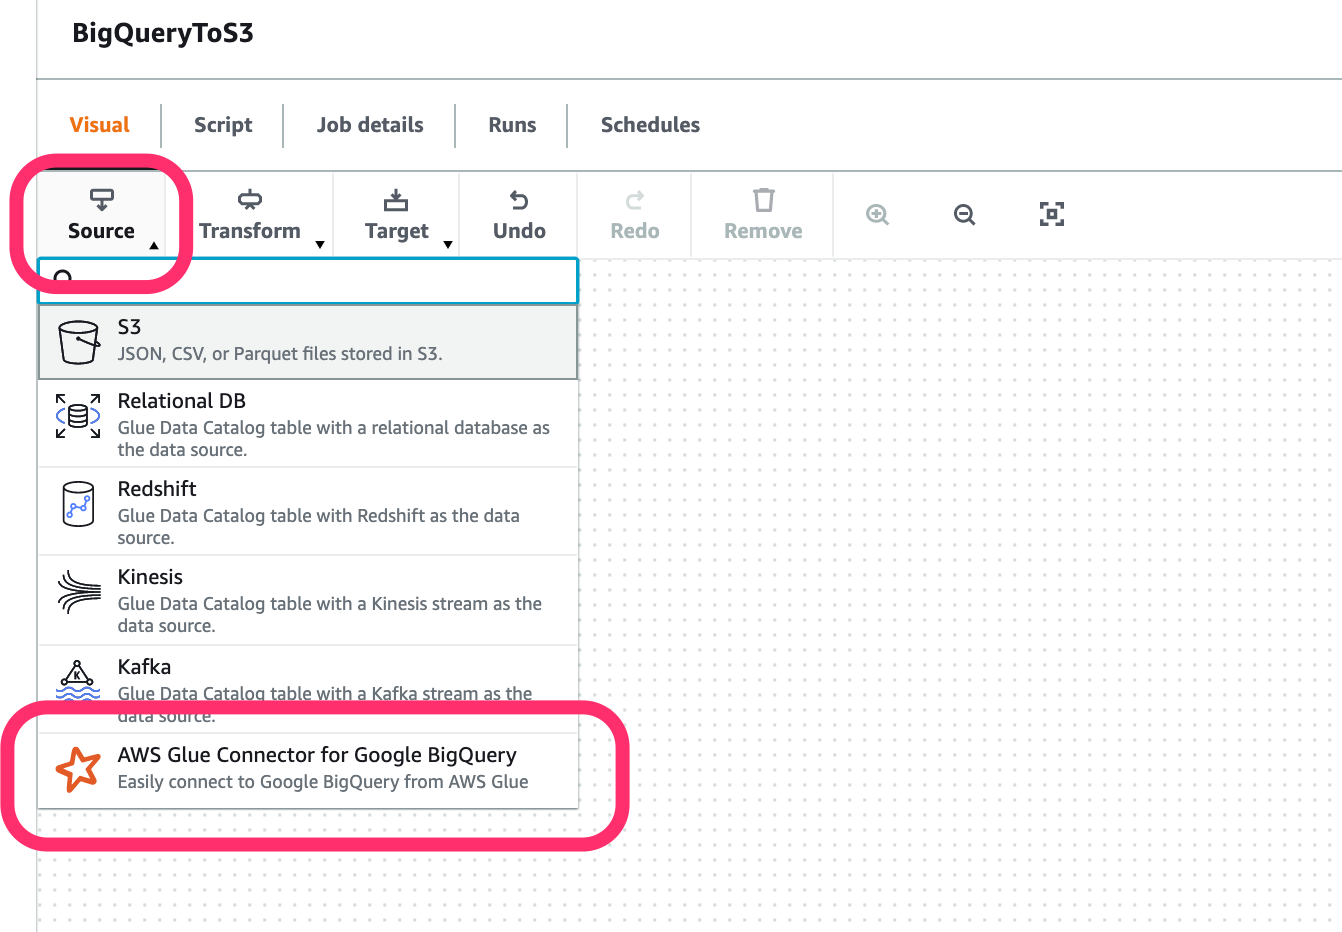This screenshot has height=932, width=1342.
Task: Zoom out of the job canvas
Action: 963,214
